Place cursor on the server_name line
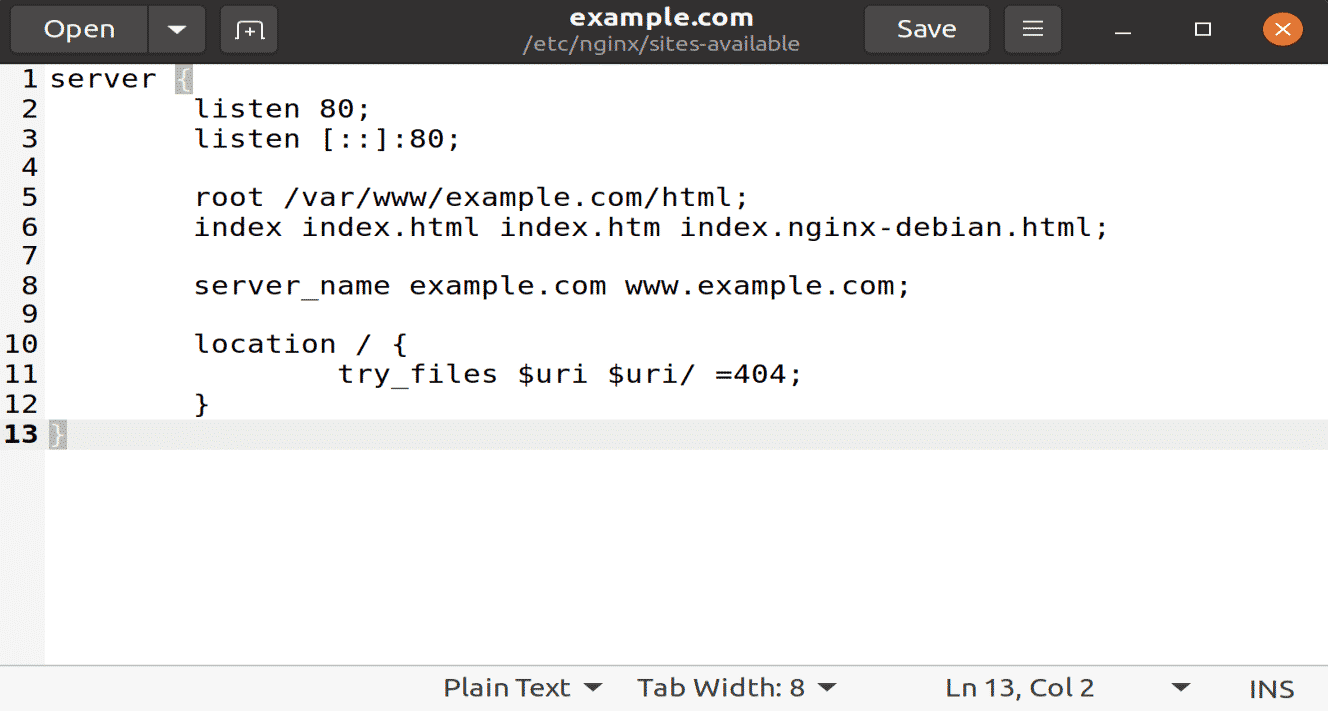1328x711 pixels. point(551,286)
